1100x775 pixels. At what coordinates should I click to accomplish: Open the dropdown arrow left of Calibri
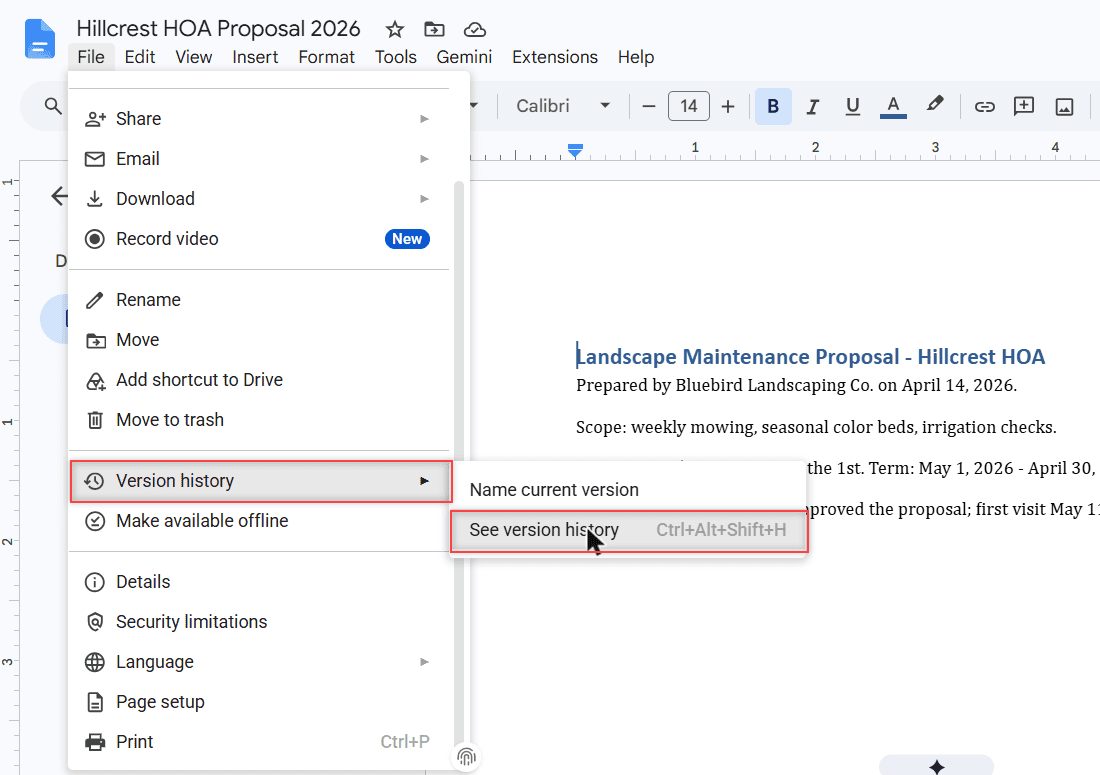click(474, 106)
